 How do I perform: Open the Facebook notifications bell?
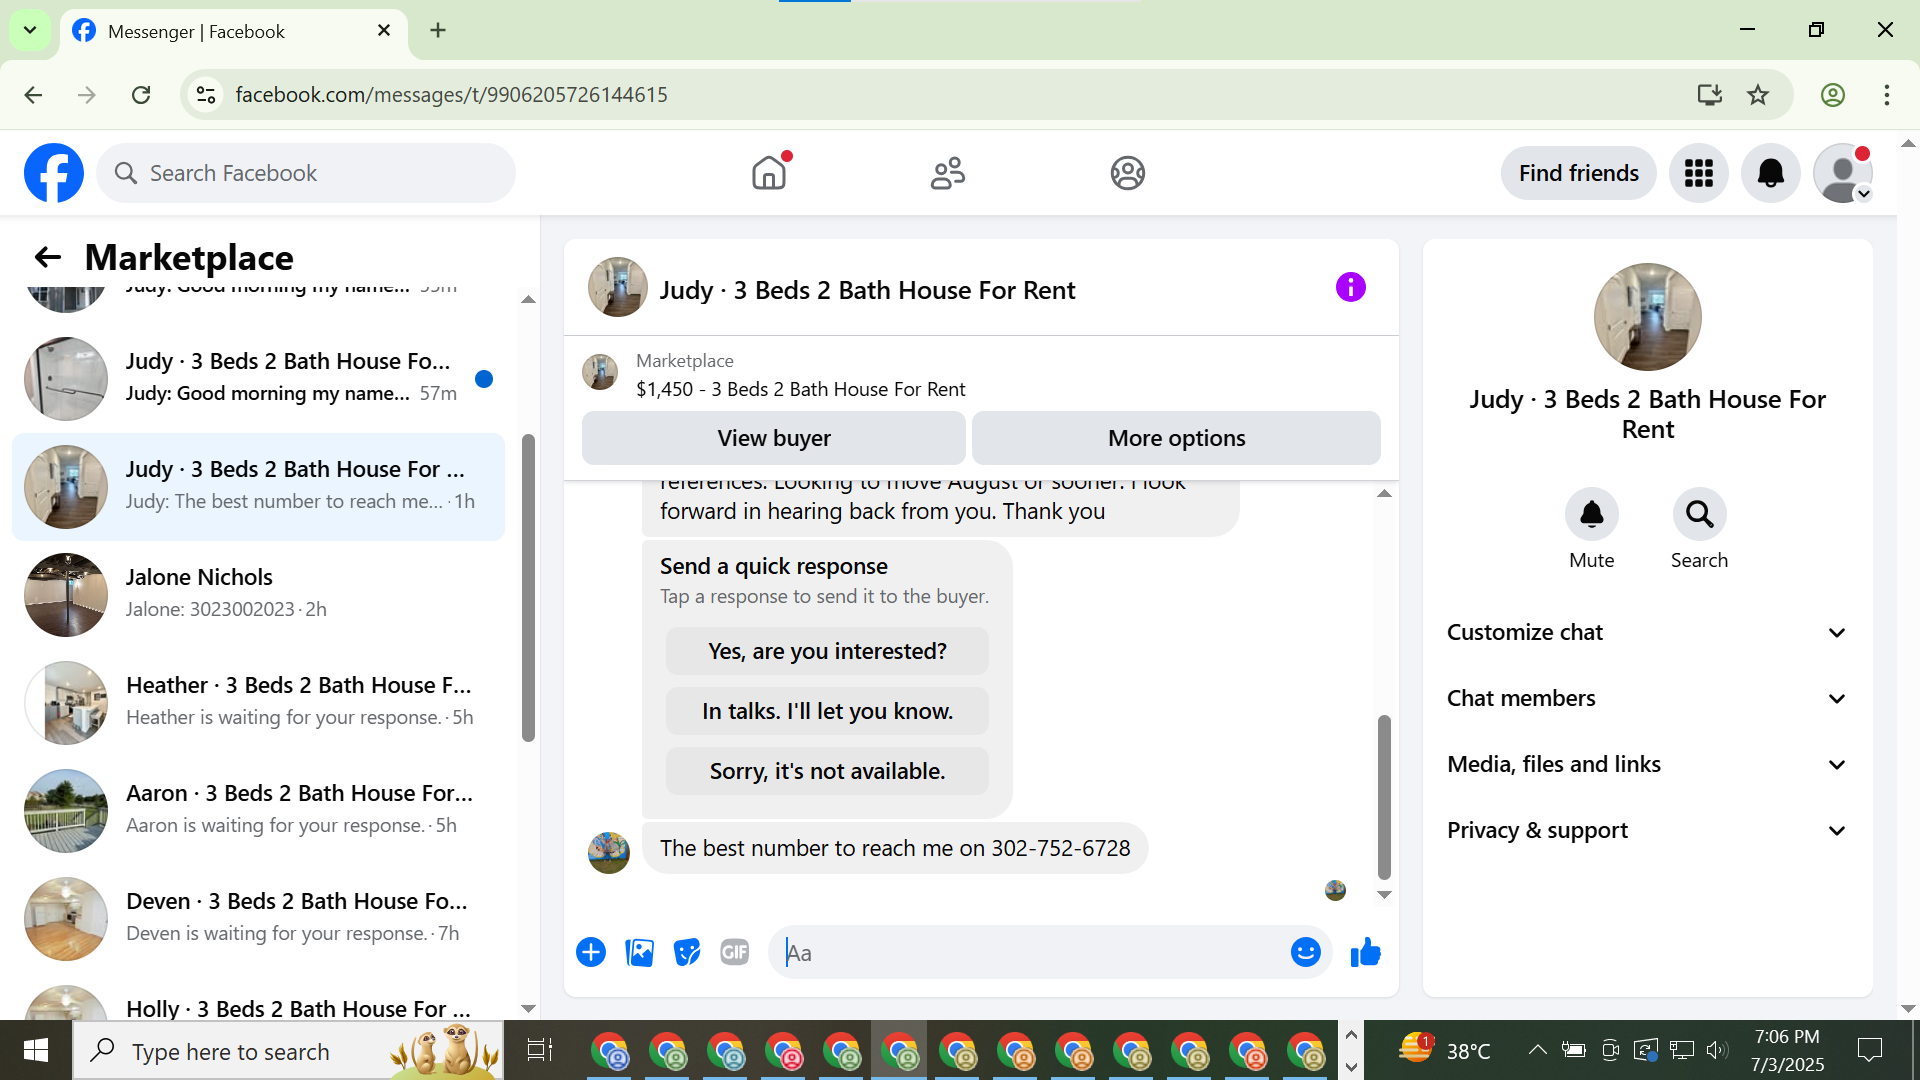tap(1770, 173)
